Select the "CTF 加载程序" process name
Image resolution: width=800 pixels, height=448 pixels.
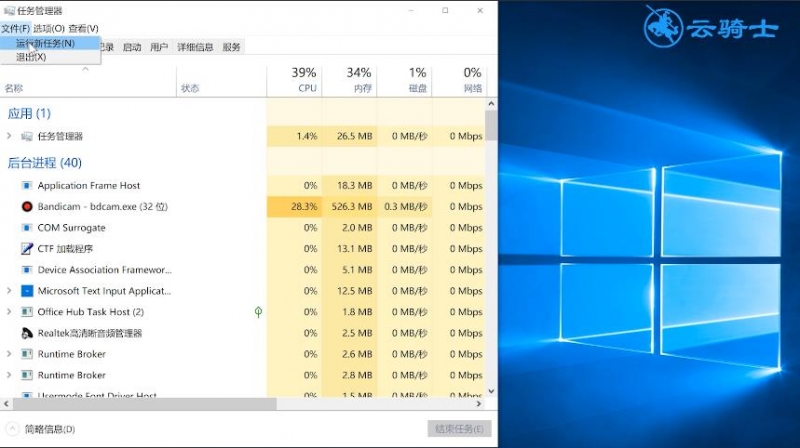tap(65, 248)
